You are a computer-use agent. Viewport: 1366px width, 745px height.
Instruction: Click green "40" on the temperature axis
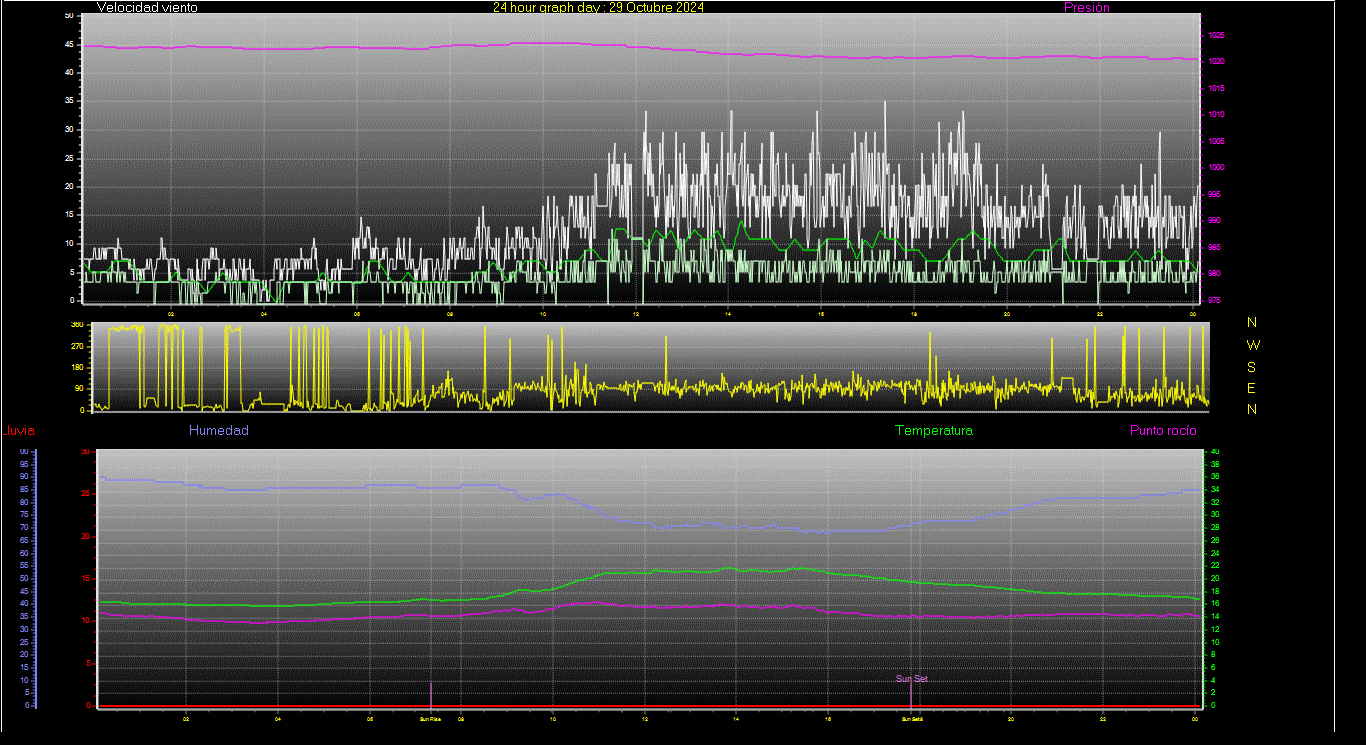pyautogui.click(x=1215, y=452)
